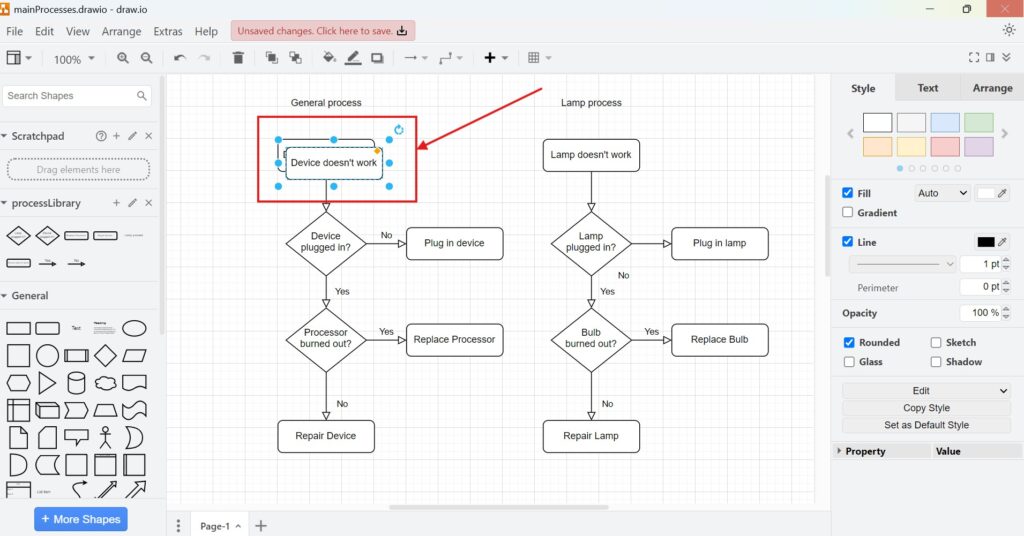Click the Fill Color bucket icon

329,58
